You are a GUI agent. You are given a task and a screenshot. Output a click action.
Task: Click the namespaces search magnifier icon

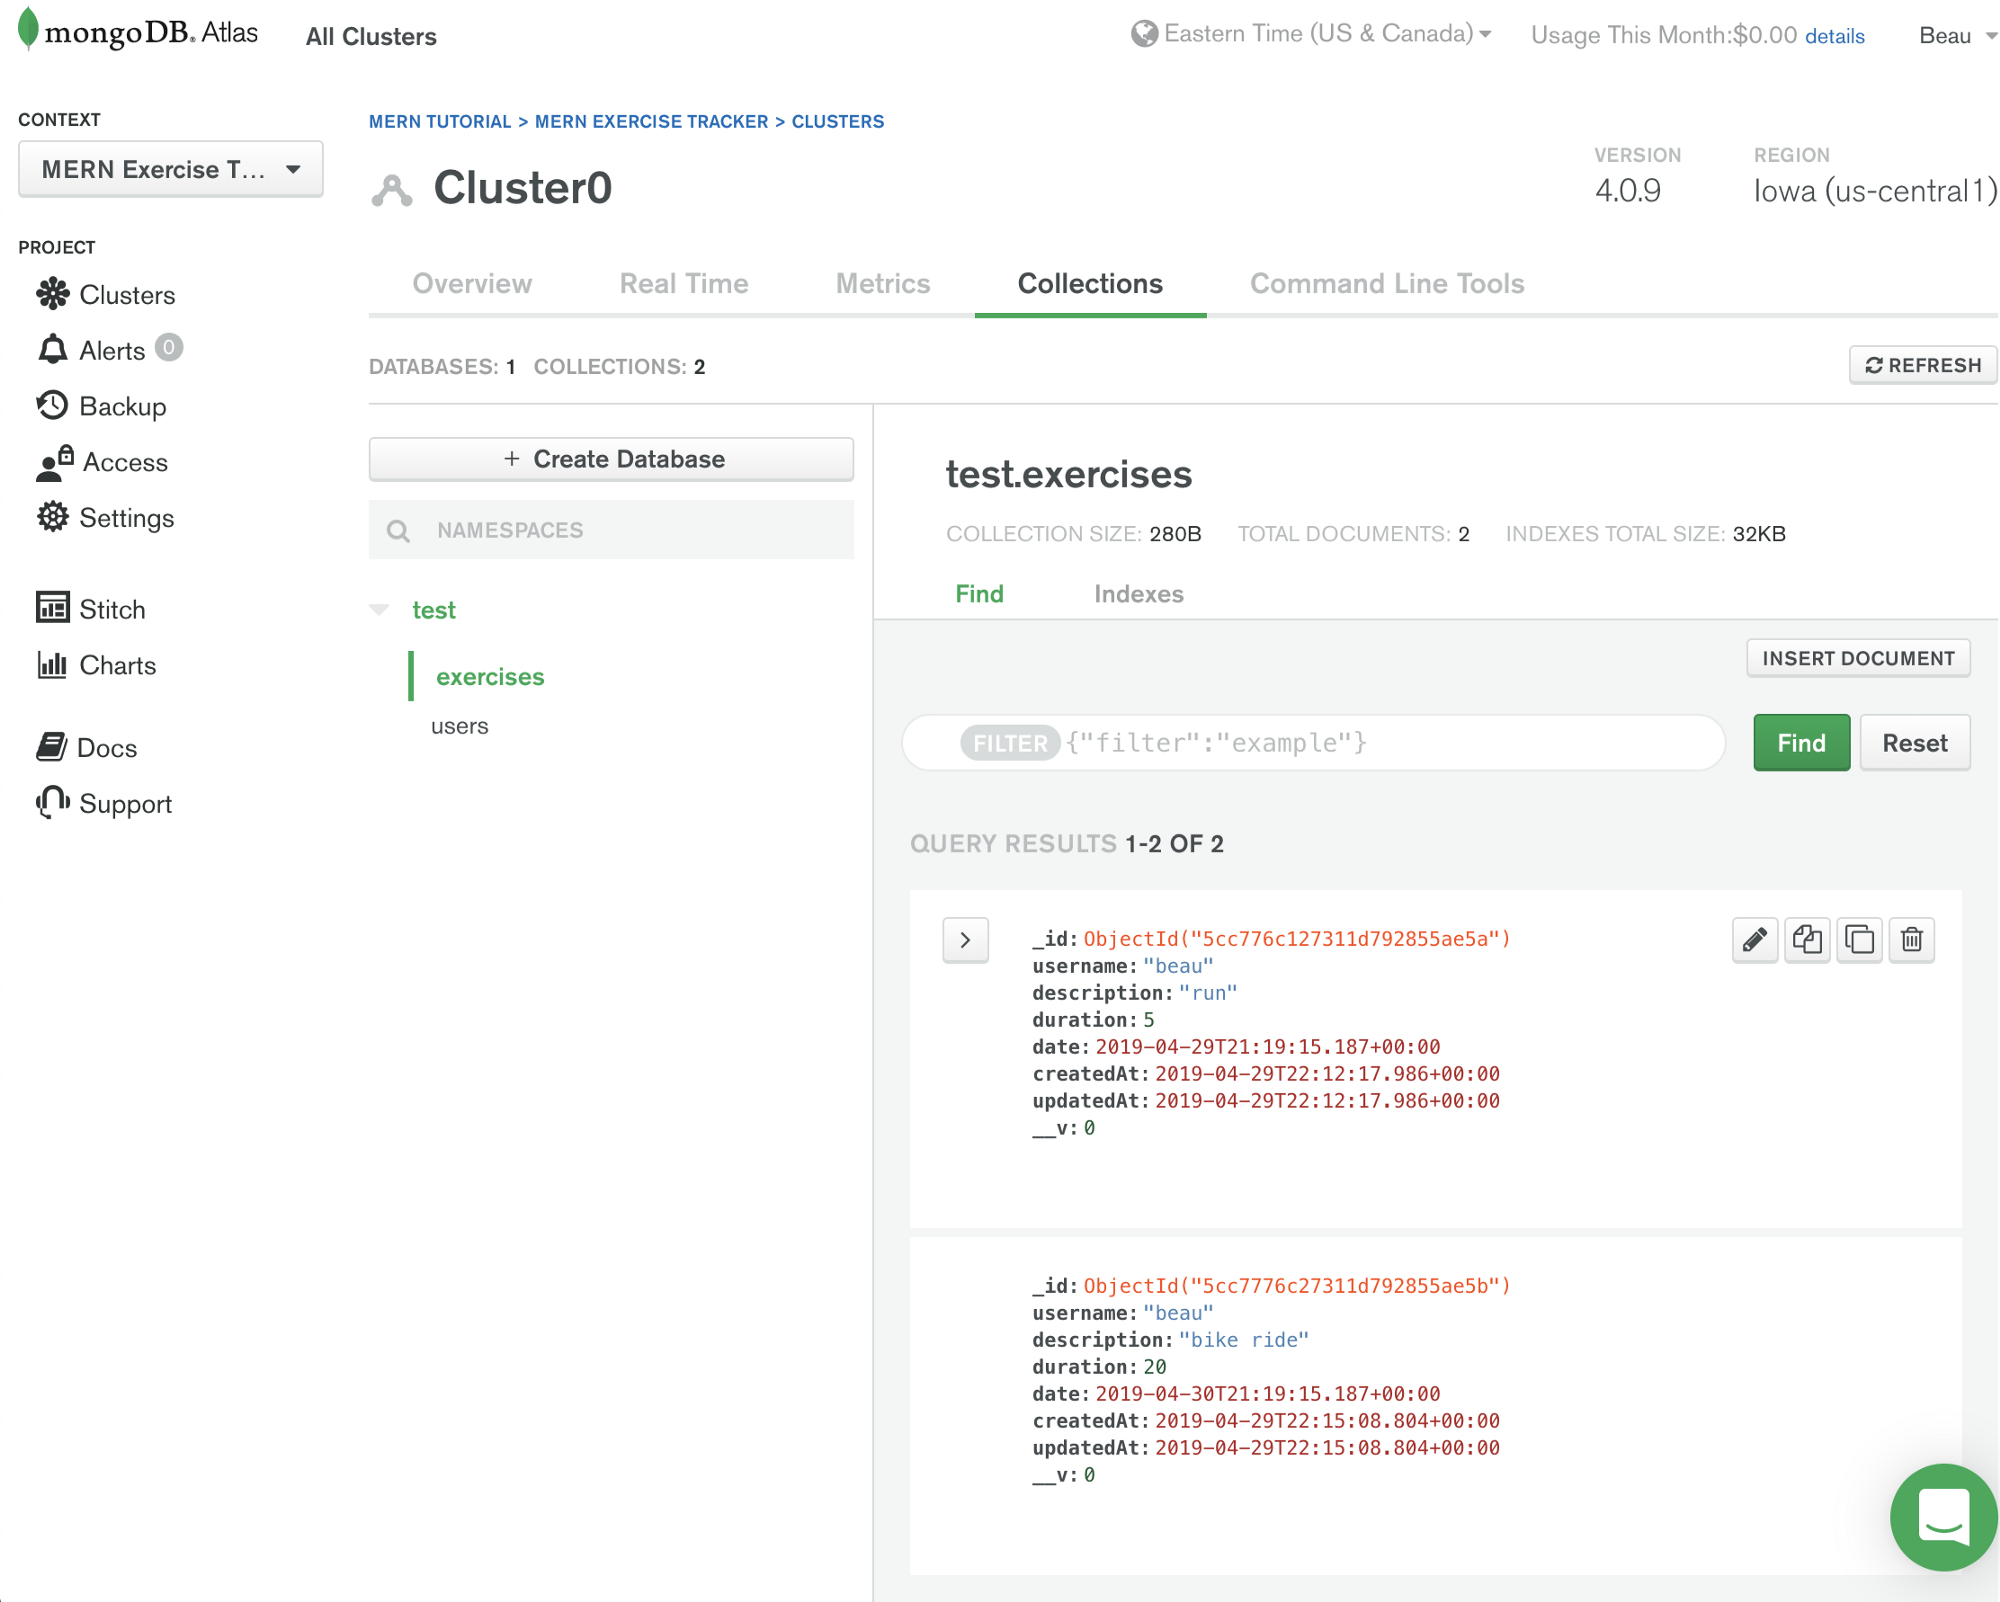398,531
